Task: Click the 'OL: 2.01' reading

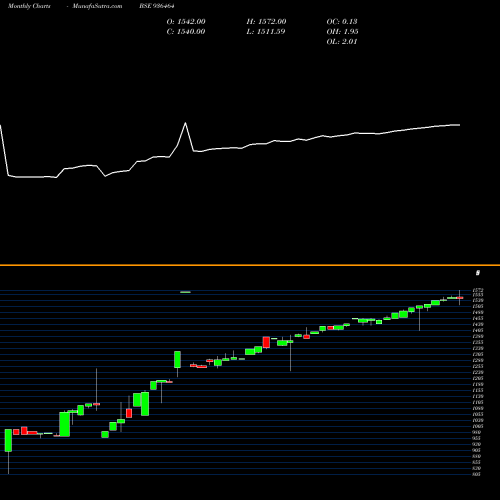Action: (x=342, y=42)
